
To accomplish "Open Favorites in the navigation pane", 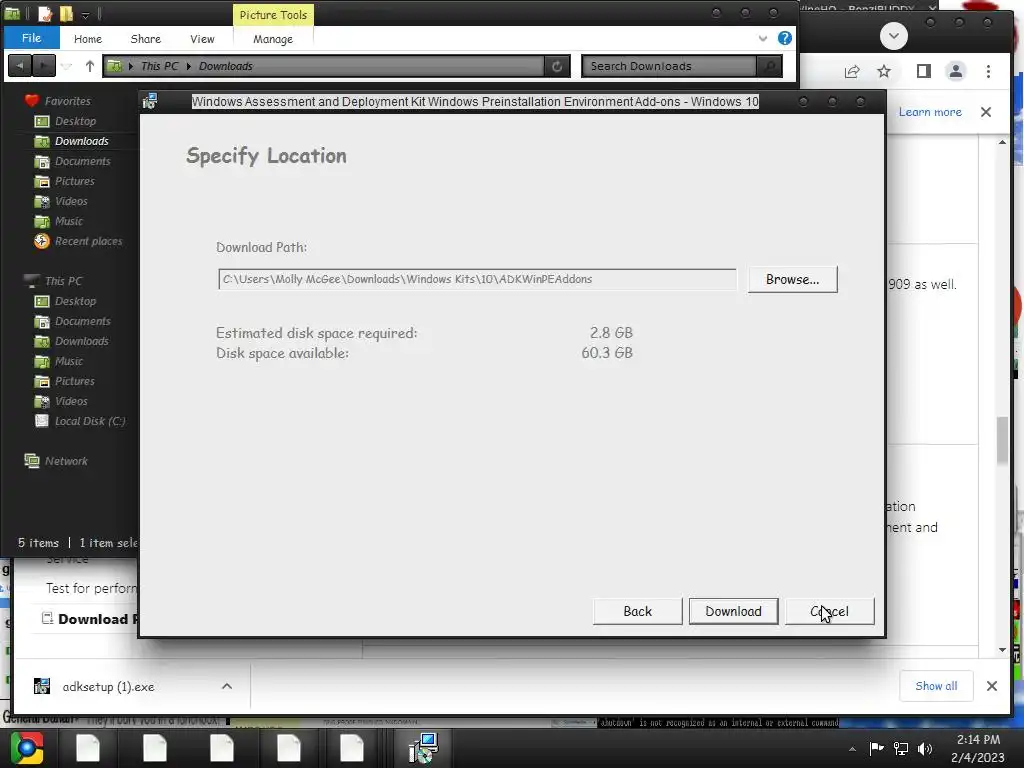I will pos(67,101).
